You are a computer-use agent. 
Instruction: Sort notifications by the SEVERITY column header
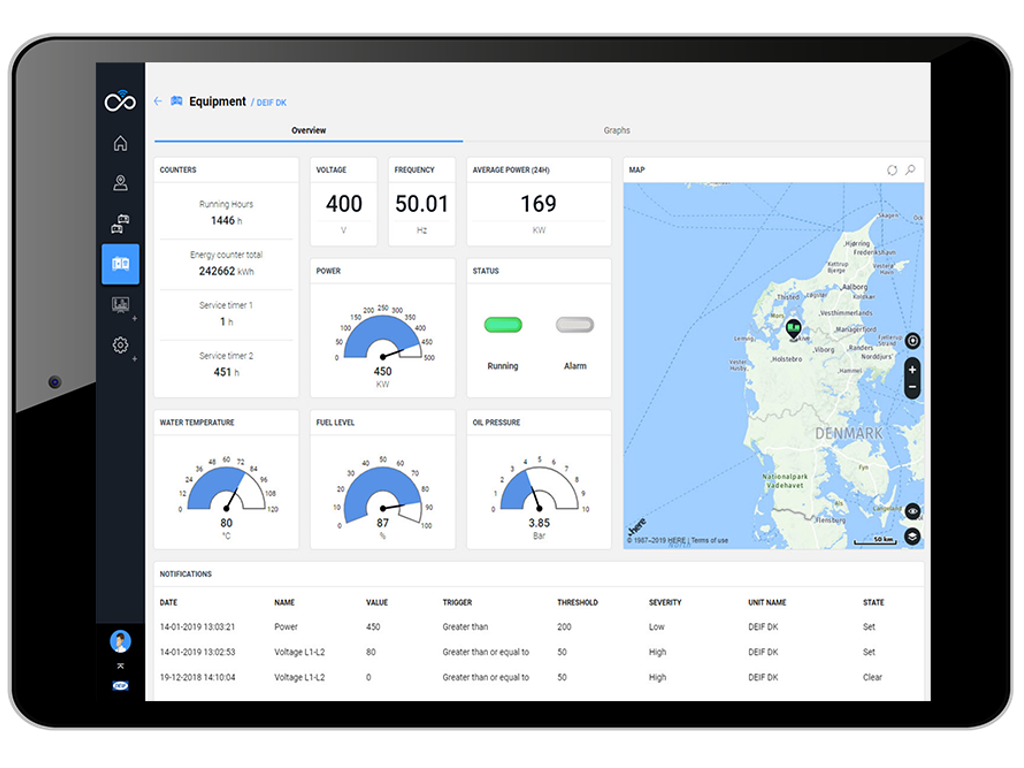(x=665, y=603)
